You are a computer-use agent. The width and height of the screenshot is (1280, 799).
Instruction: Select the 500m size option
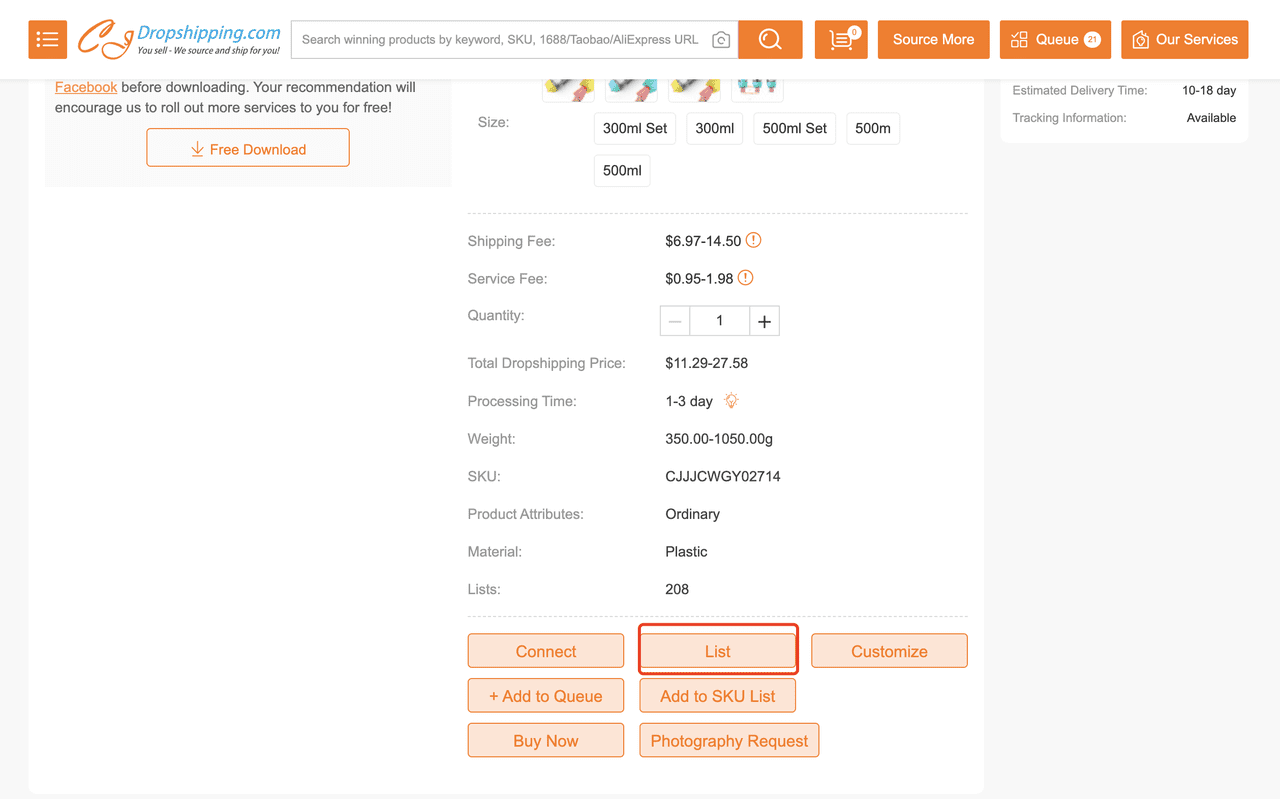[x=873, y=128]
